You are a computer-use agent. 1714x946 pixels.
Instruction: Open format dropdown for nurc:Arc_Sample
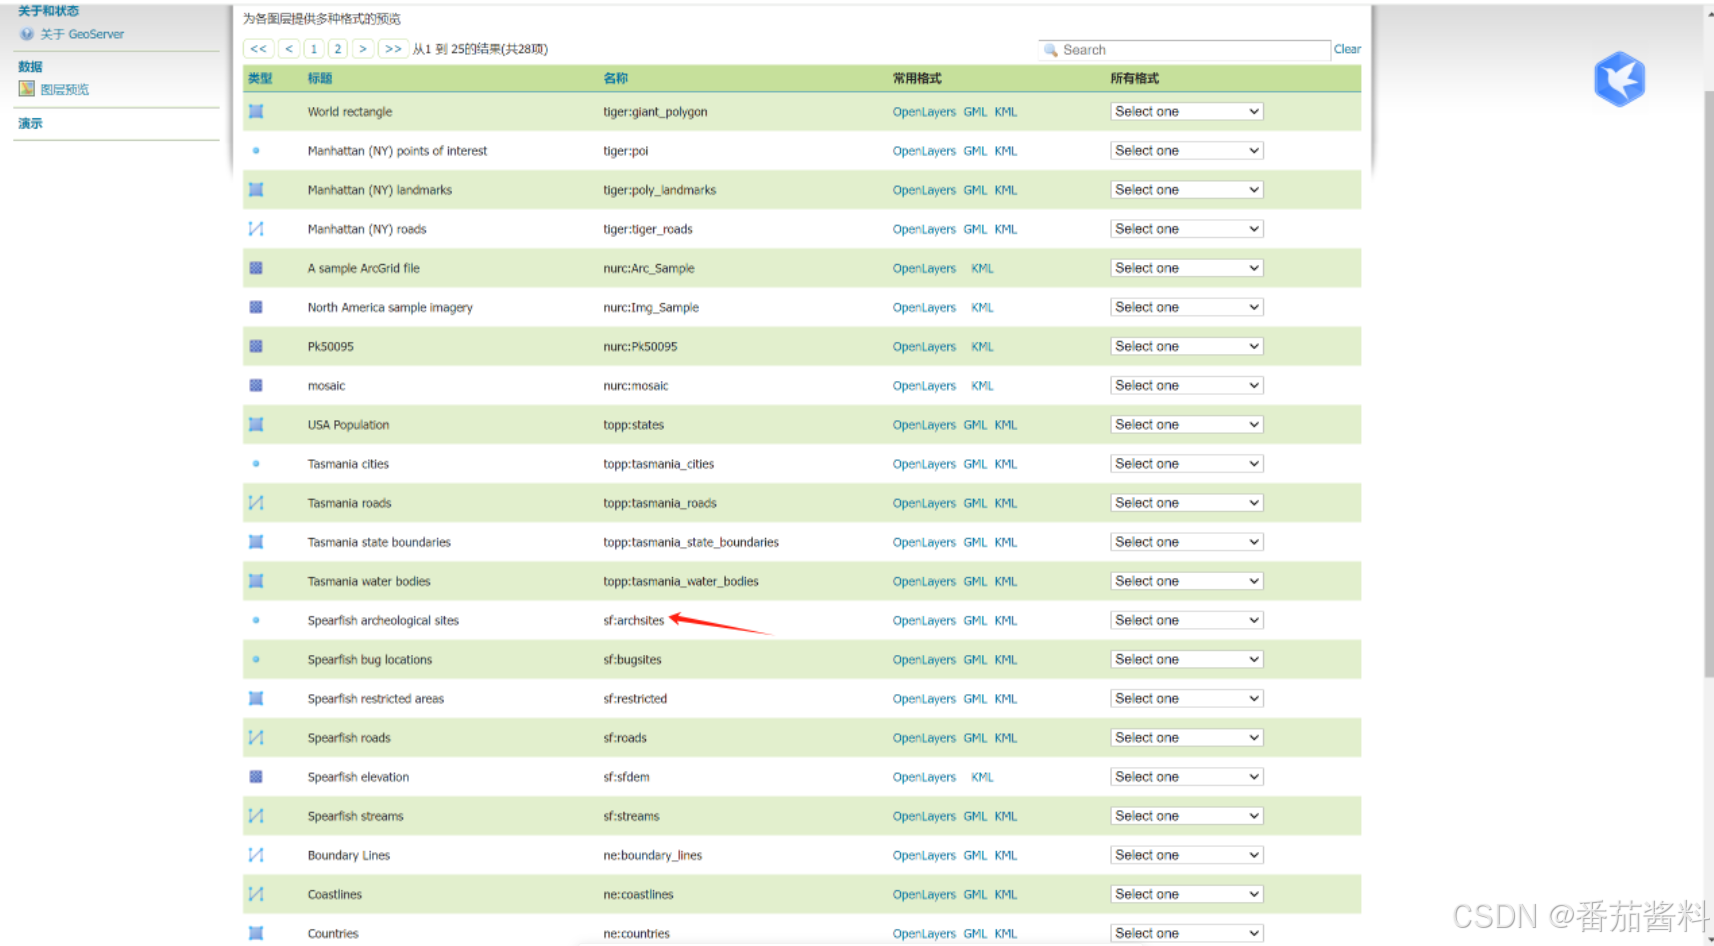pos(1186,268)
